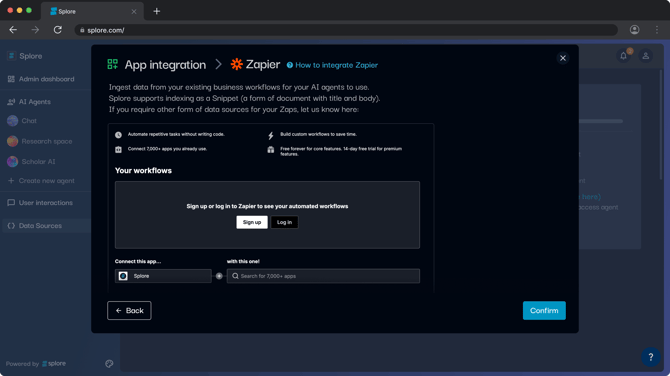Click the Data Sources braces icon
Viewport: 670px width, 376px height.
pos(11,226)
